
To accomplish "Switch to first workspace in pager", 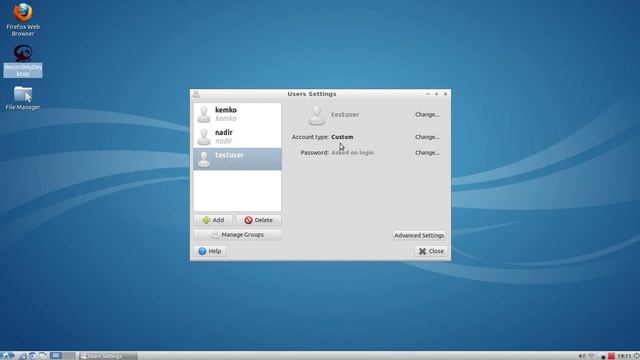I will [56, 356].
